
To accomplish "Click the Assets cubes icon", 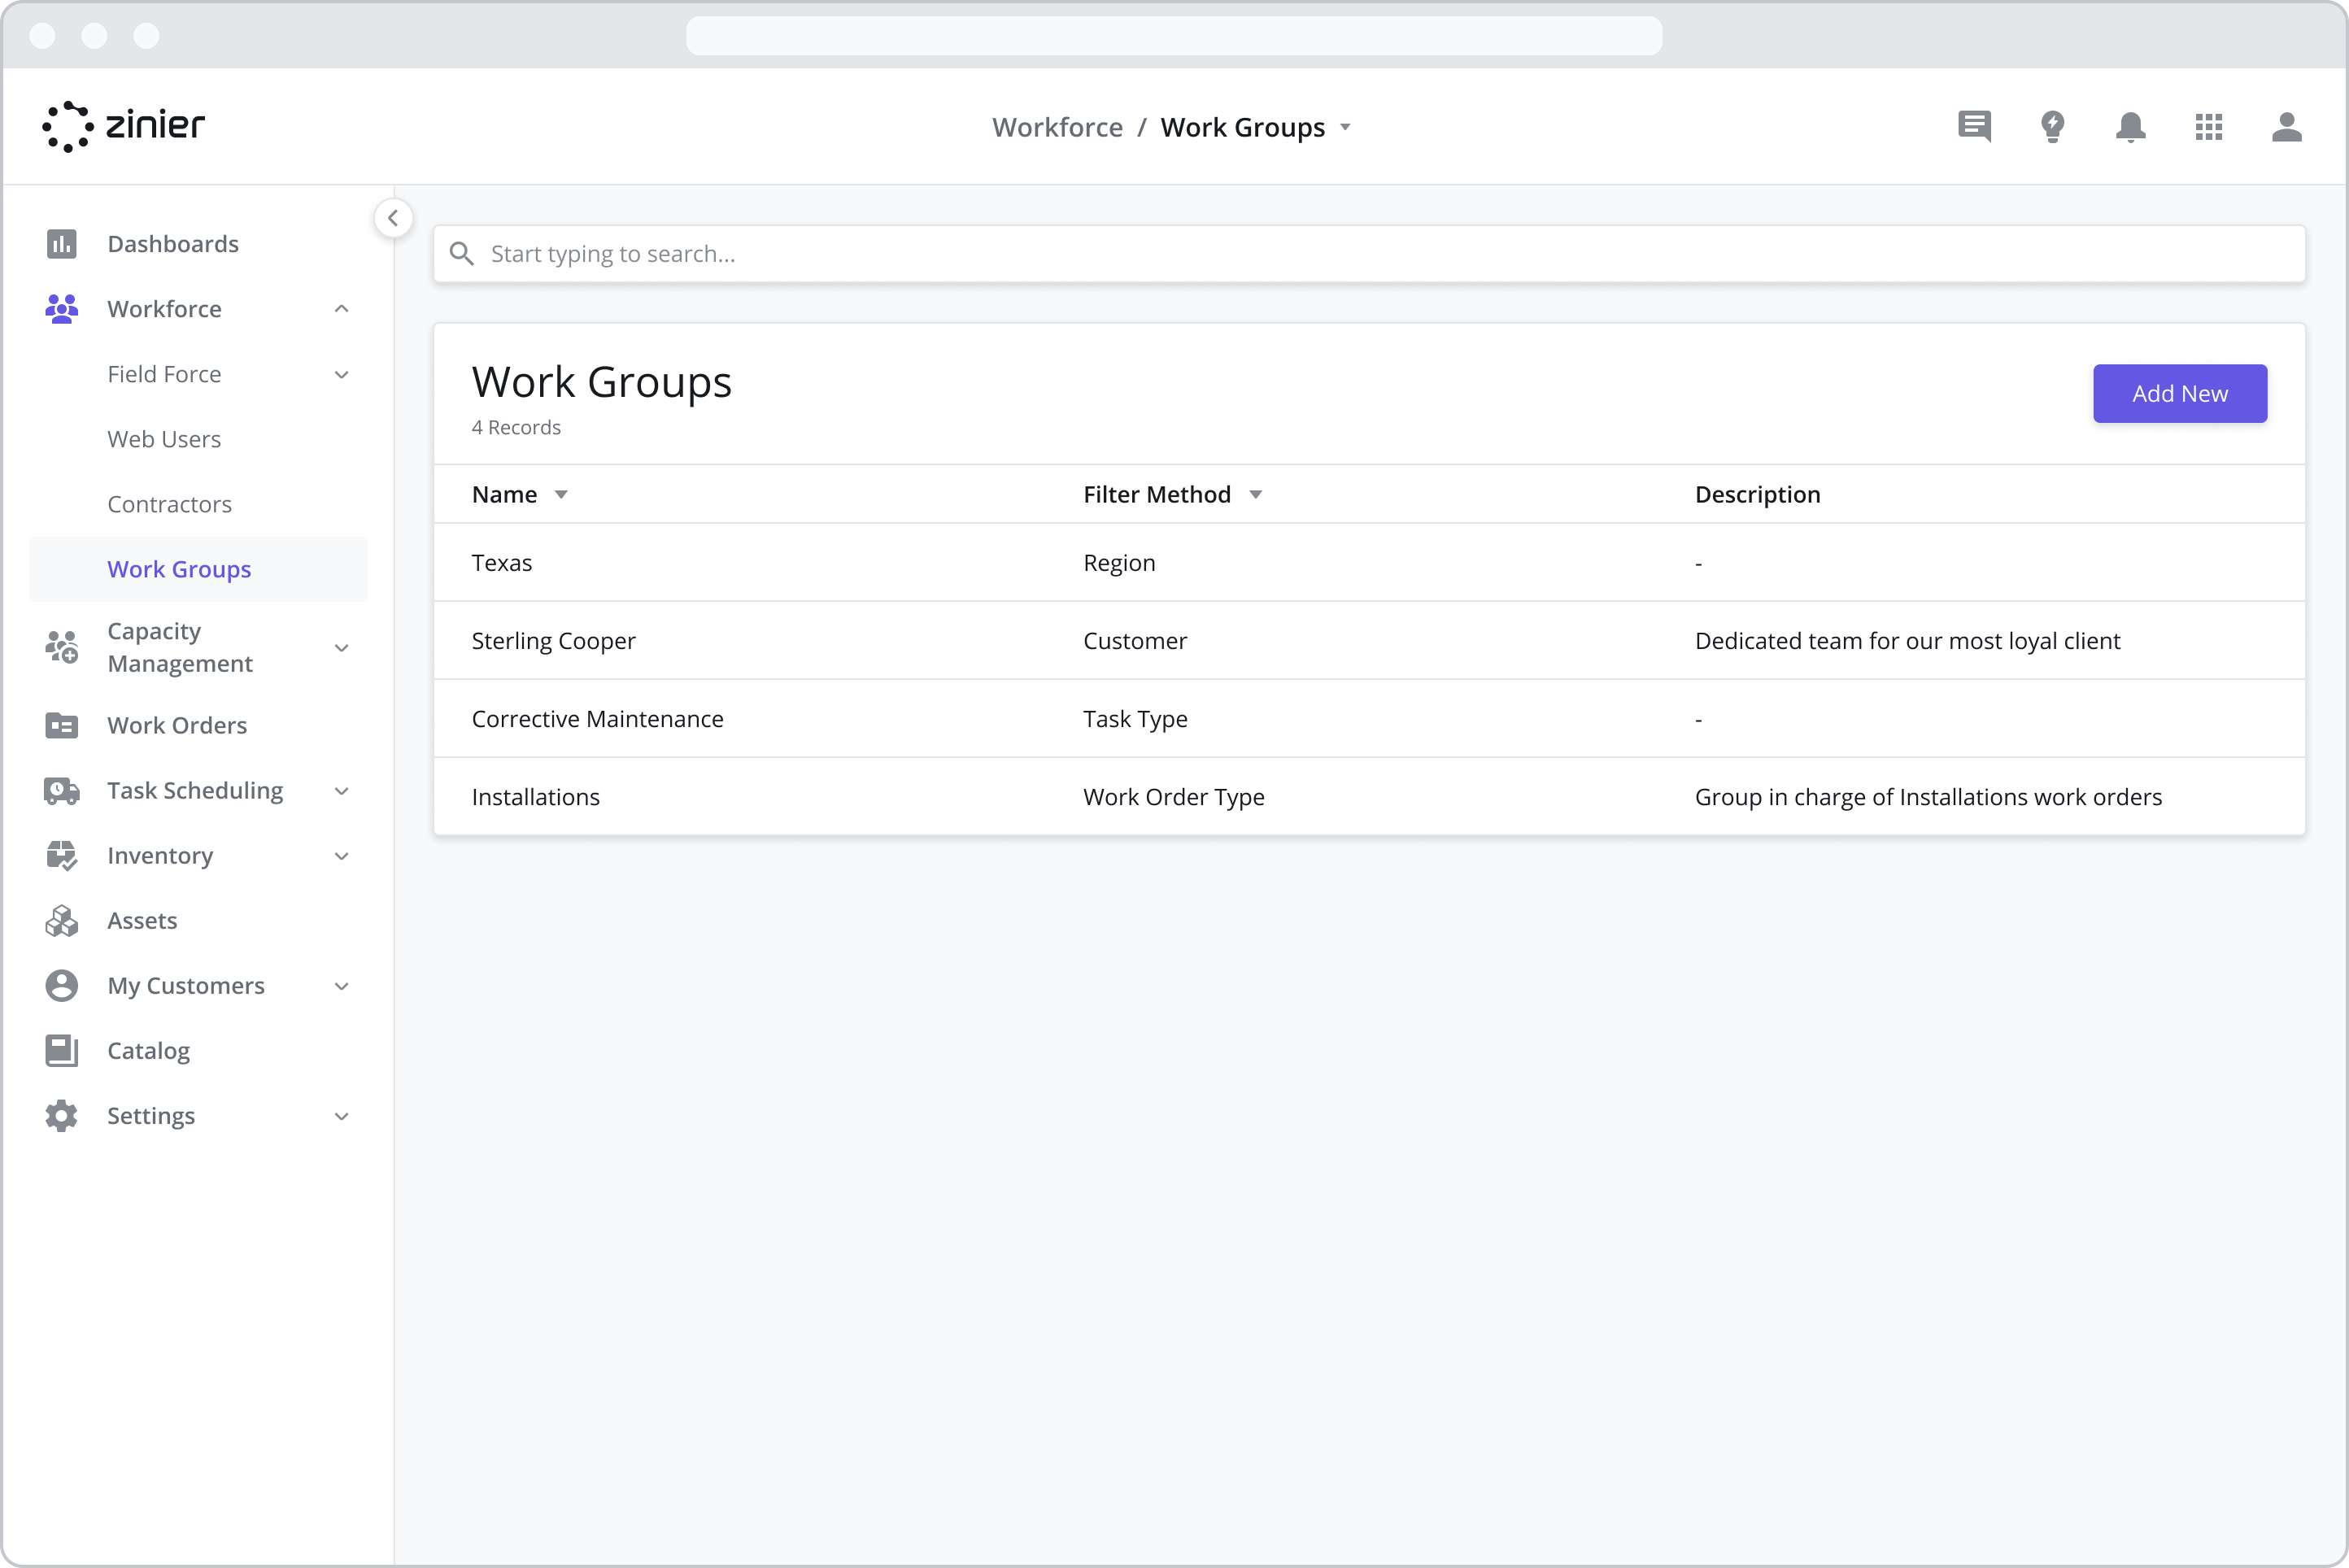I will pos(62,920).
